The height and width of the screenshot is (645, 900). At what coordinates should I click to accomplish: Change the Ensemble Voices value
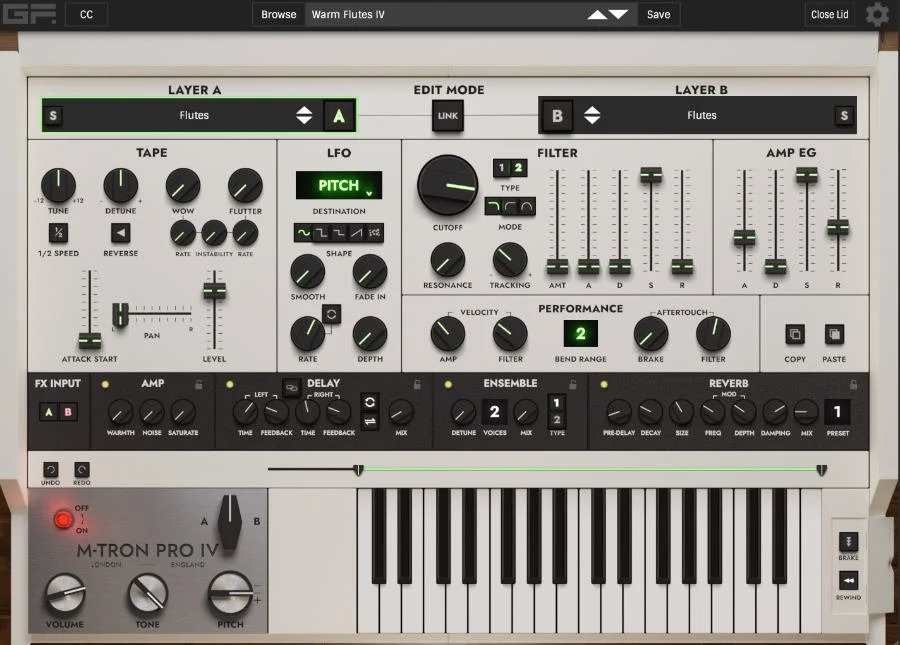[494, 411]
